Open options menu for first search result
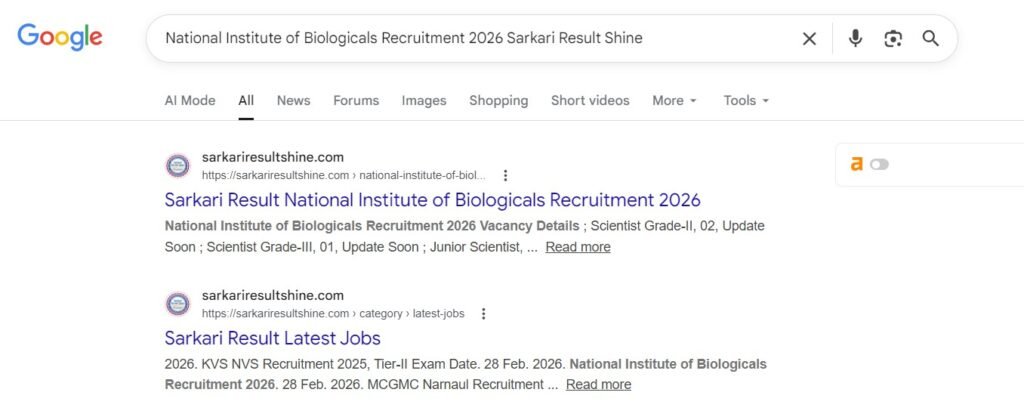This screenshot has width=1024, height=417. (x=505, y=175)
